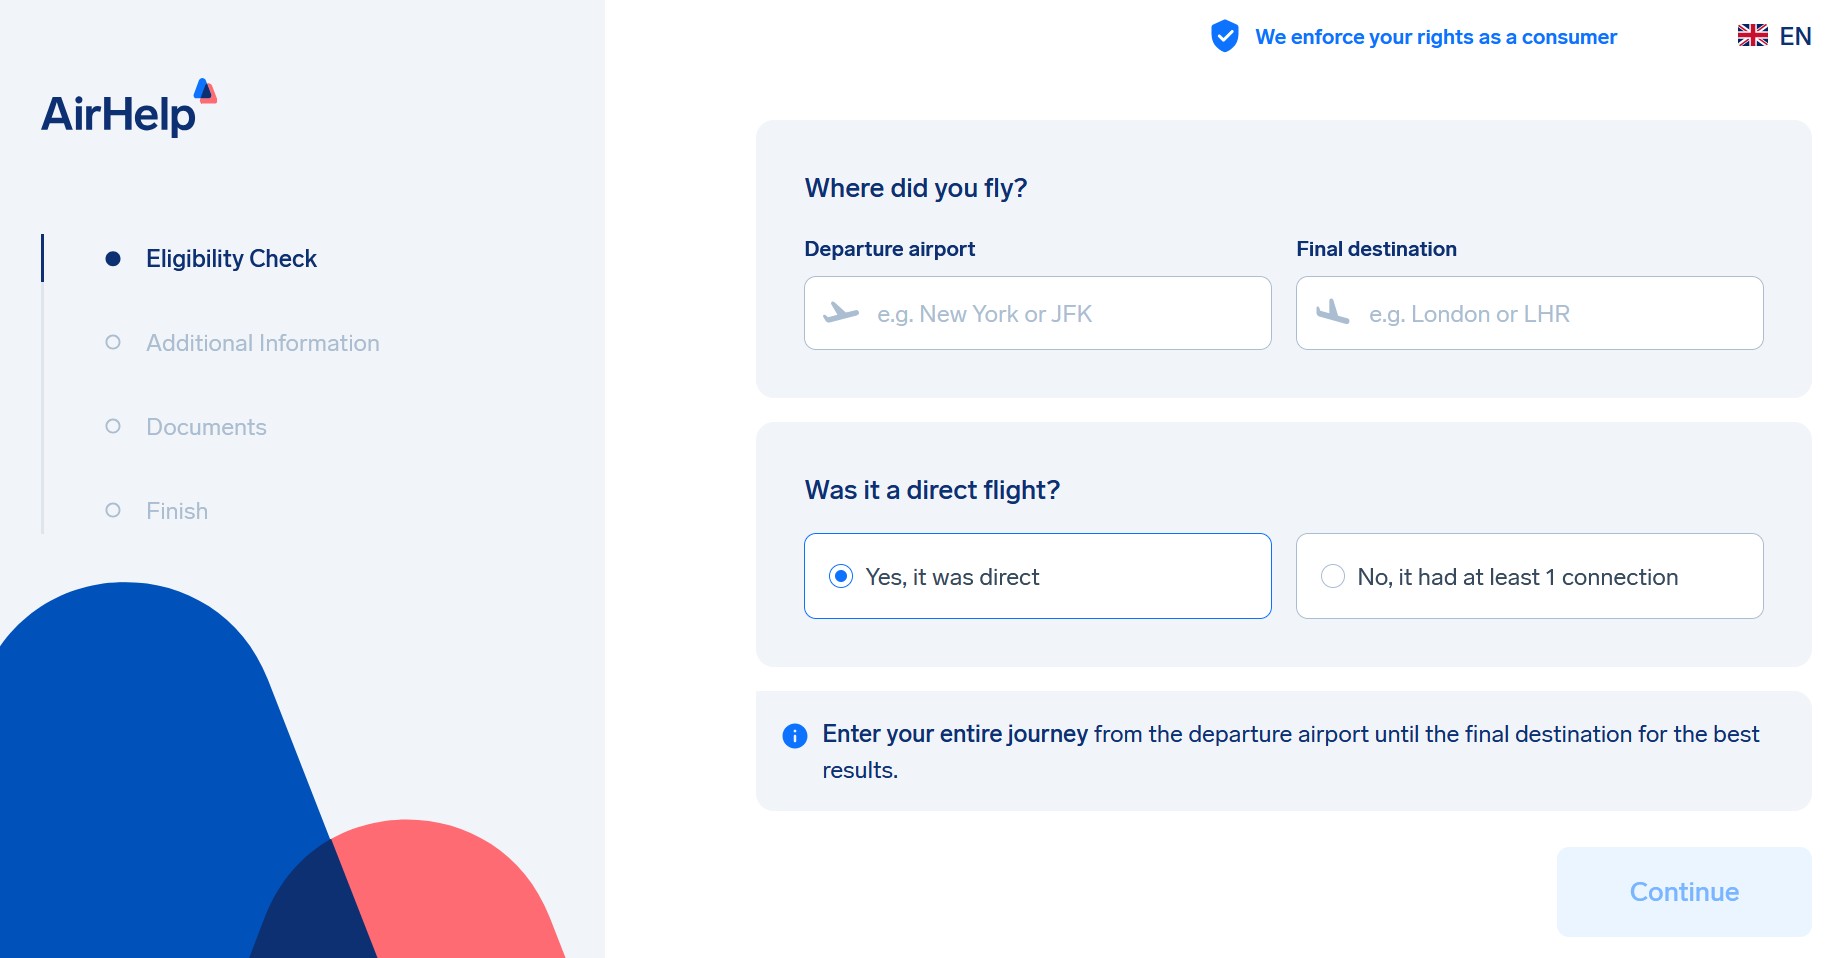This screenshot has width=1837, height=958.
Task: Click the blue shield checkmark icon
Action: (x=1224, y=37)
